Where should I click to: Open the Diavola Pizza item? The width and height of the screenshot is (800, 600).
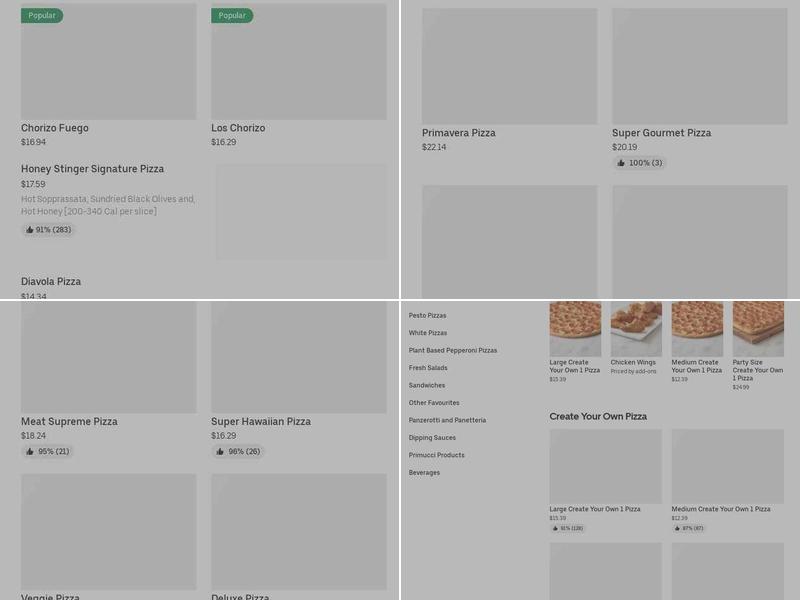coord(51,282)
